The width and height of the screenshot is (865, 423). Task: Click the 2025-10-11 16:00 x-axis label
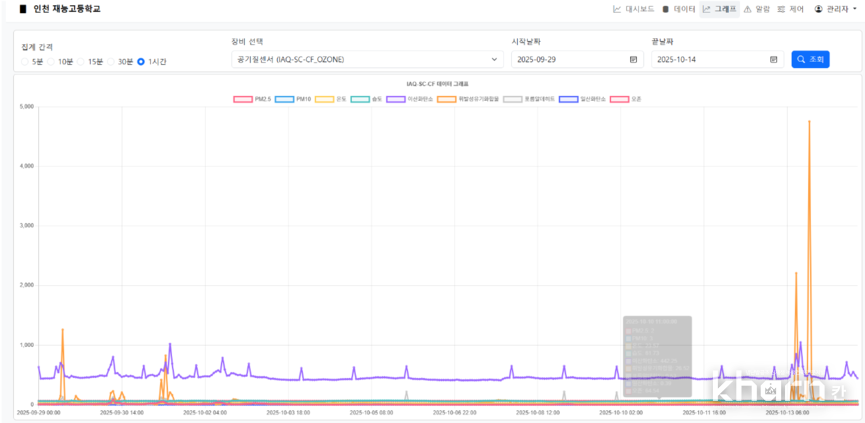(x=704, y=412)
